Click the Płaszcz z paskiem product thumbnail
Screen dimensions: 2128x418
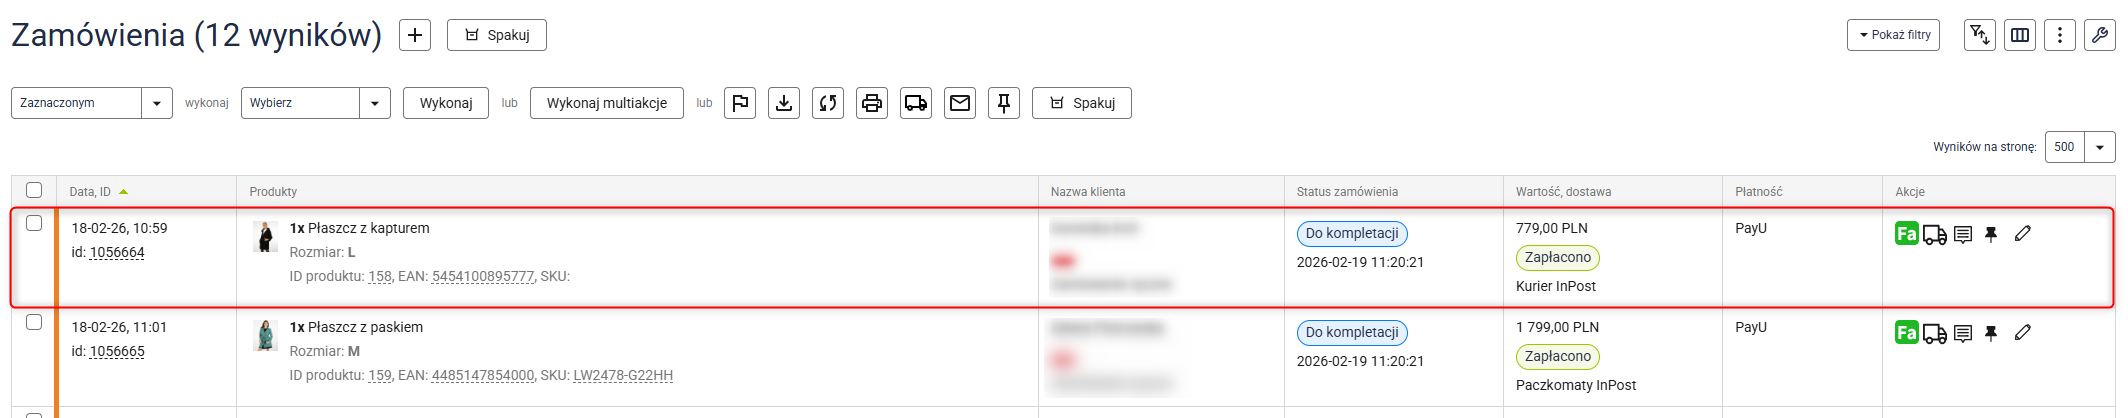[x=265, y=335]
